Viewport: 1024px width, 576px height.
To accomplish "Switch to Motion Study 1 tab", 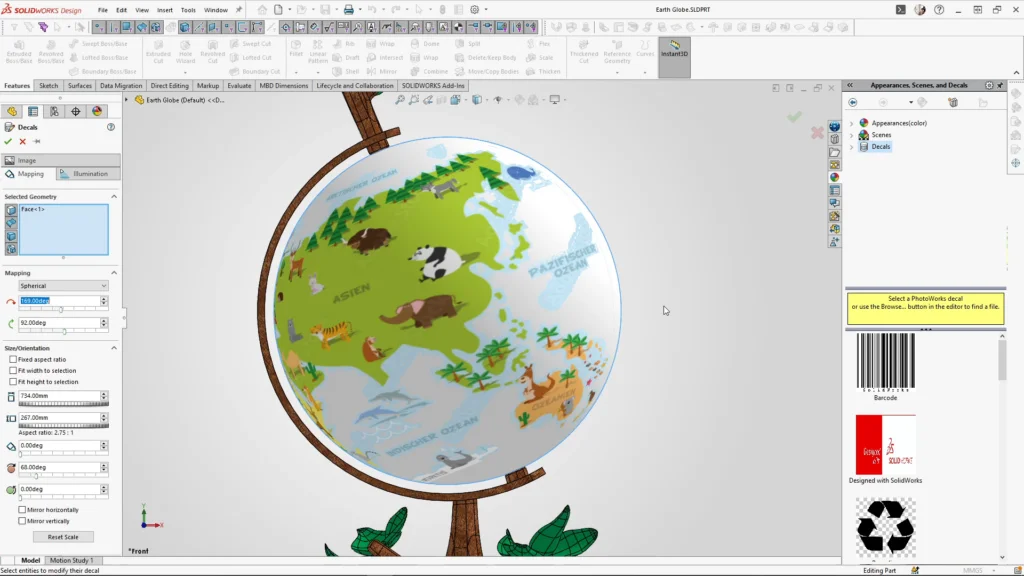I will pyautogui.click(x=71, y=560).
